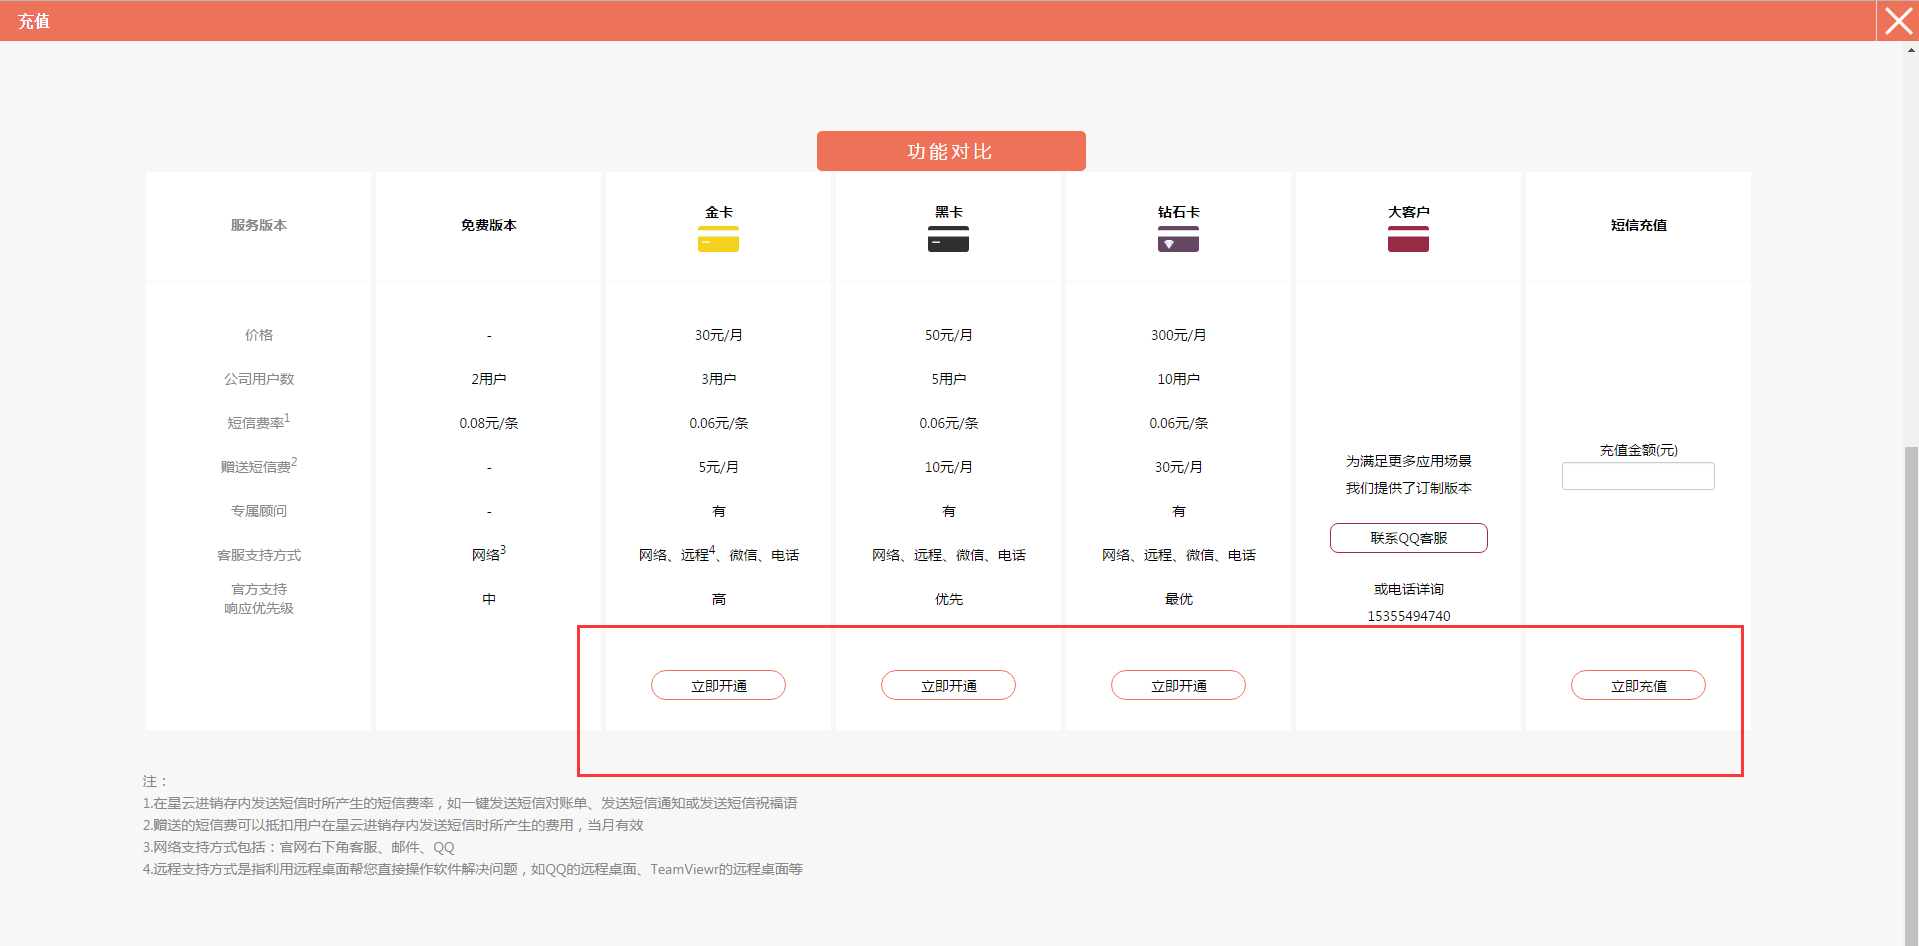The width and height of the screenshot is (1919, 946).
Task: Click the 充值 title in header bar
Action: point(34,21)
